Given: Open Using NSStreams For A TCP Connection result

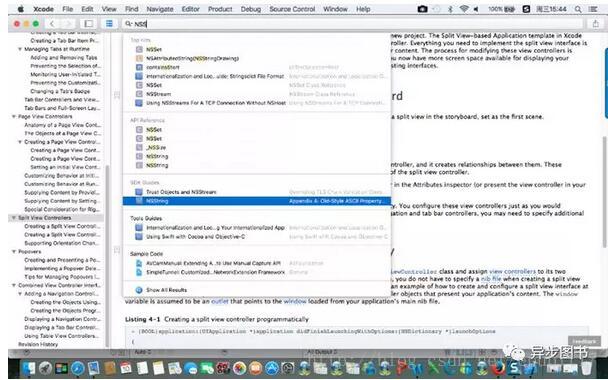Looking at the screenshot, I should pos(256,103).
